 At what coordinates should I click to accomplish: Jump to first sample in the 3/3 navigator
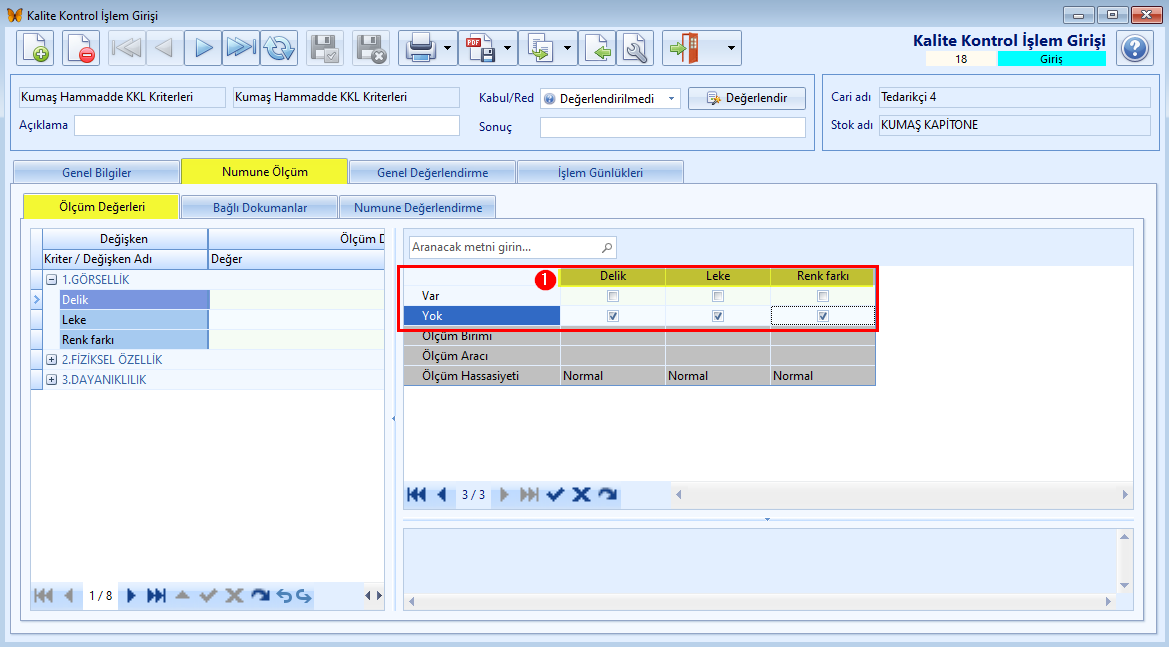417,494
